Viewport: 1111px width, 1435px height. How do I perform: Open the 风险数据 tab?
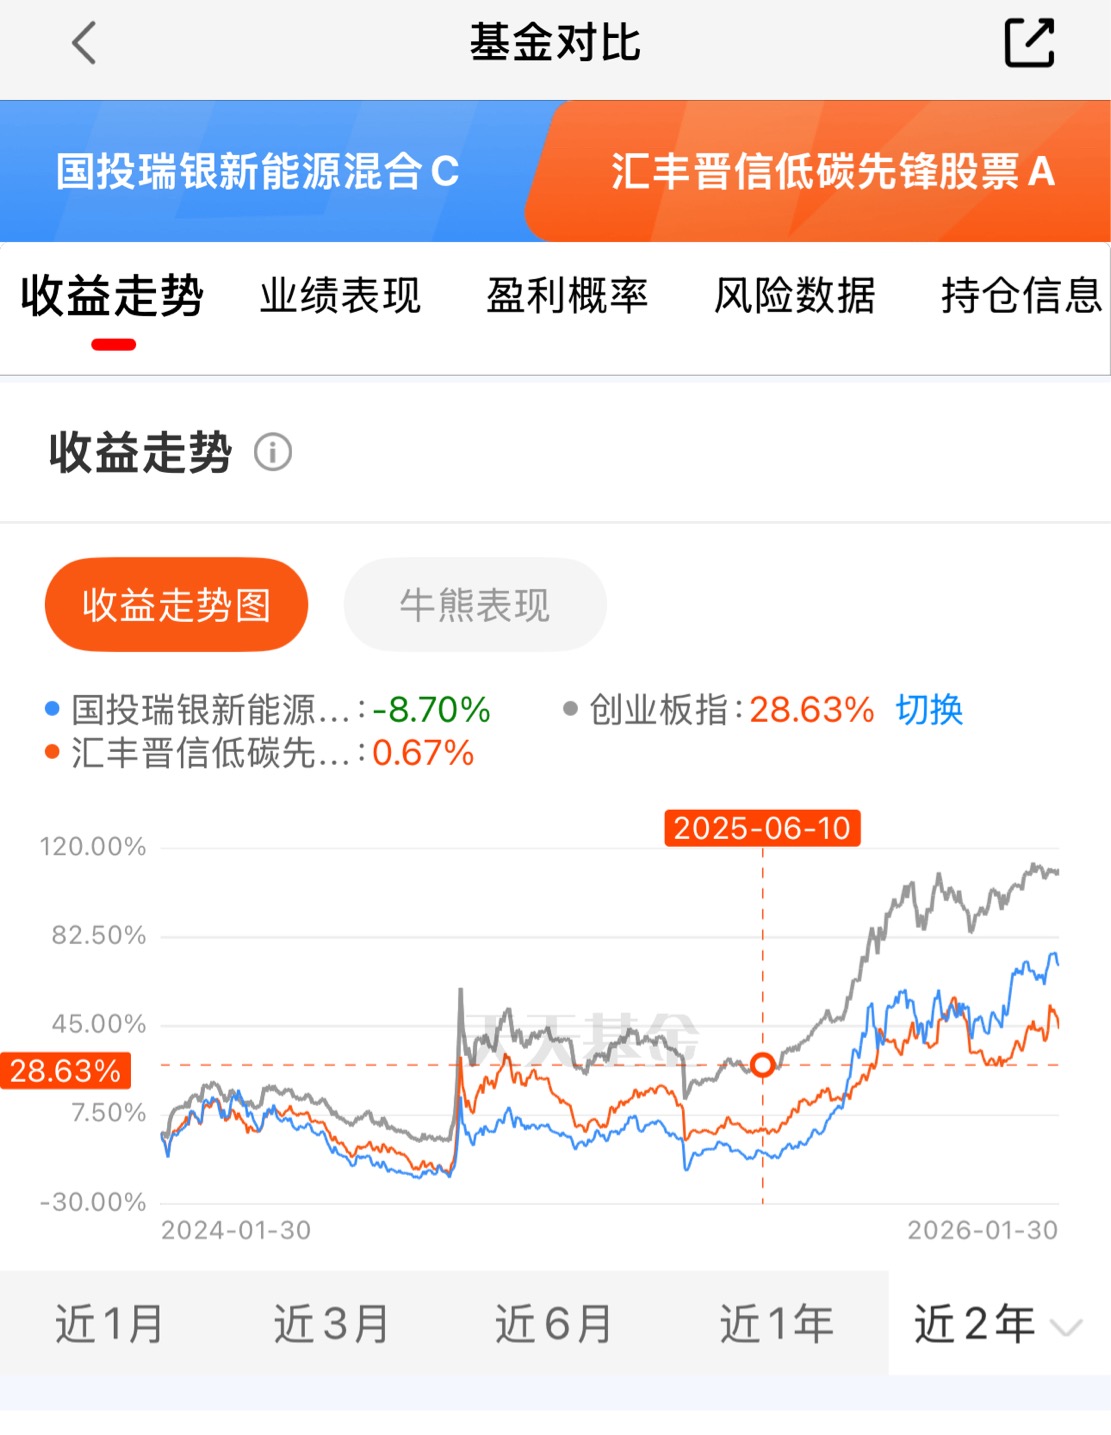click(794, 296)
